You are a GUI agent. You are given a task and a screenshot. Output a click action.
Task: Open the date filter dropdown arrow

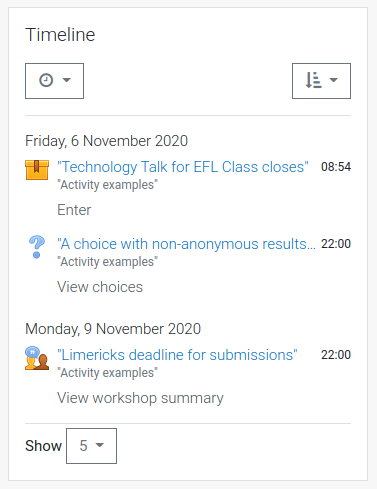[x=67, y=80]
